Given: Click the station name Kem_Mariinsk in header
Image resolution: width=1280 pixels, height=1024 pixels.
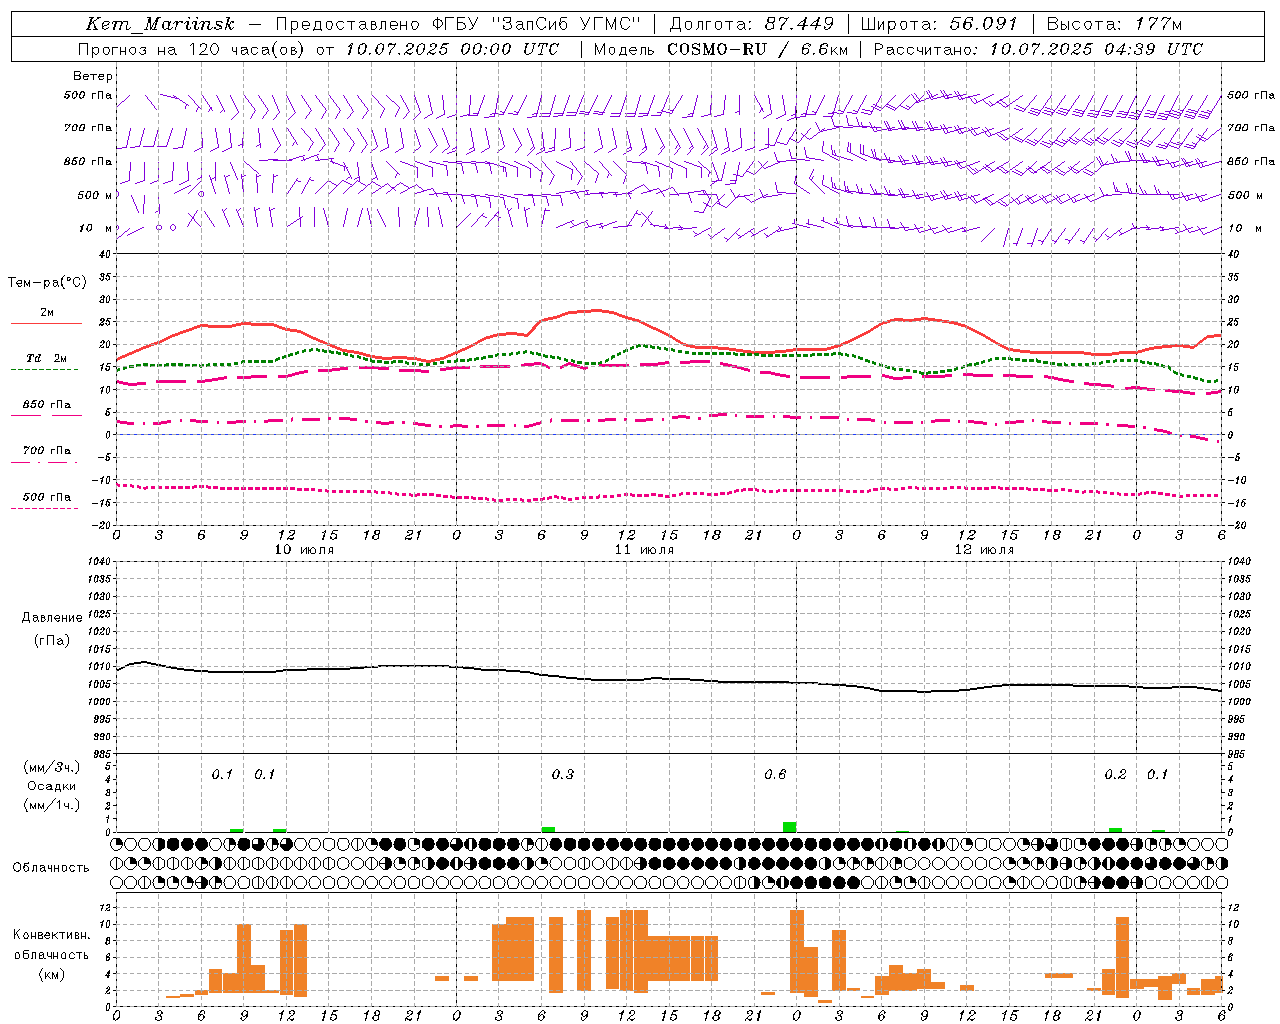Looking at the screenshot, I should (160, 24).
